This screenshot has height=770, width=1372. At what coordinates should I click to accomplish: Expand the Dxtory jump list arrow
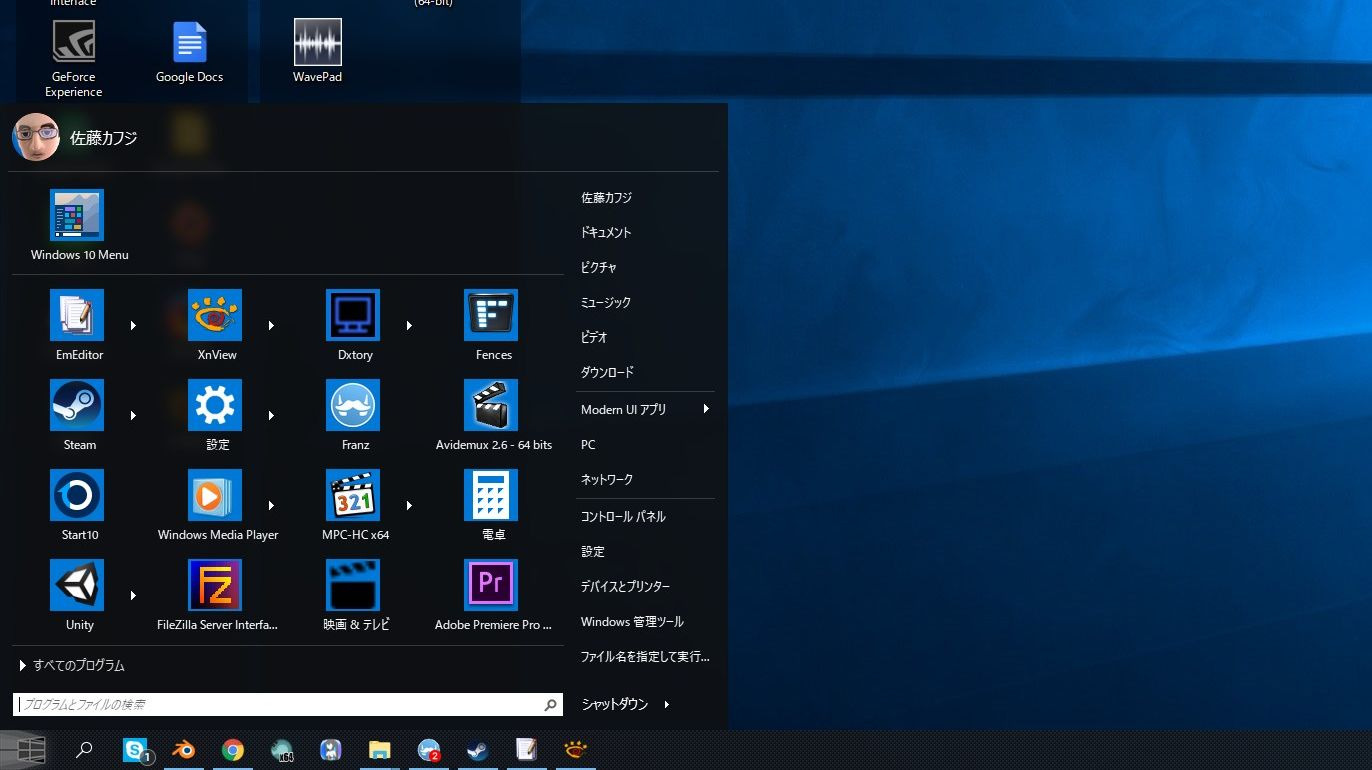pos(409,326)
